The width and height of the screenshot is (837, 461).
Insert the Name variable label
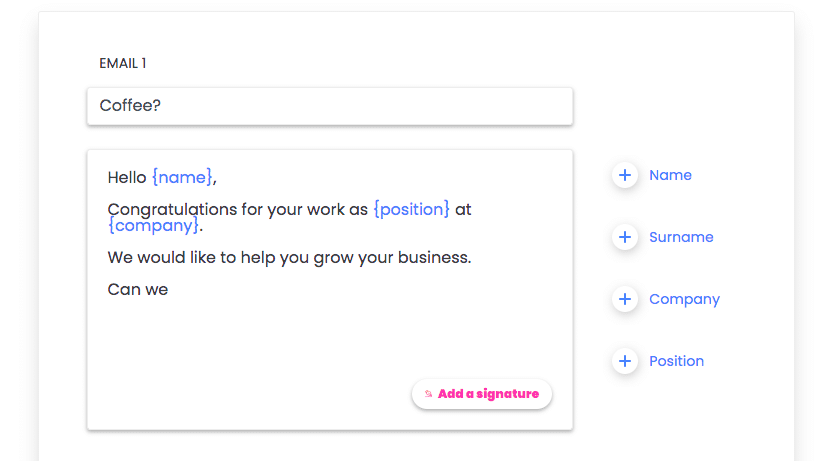coord(670,175)
